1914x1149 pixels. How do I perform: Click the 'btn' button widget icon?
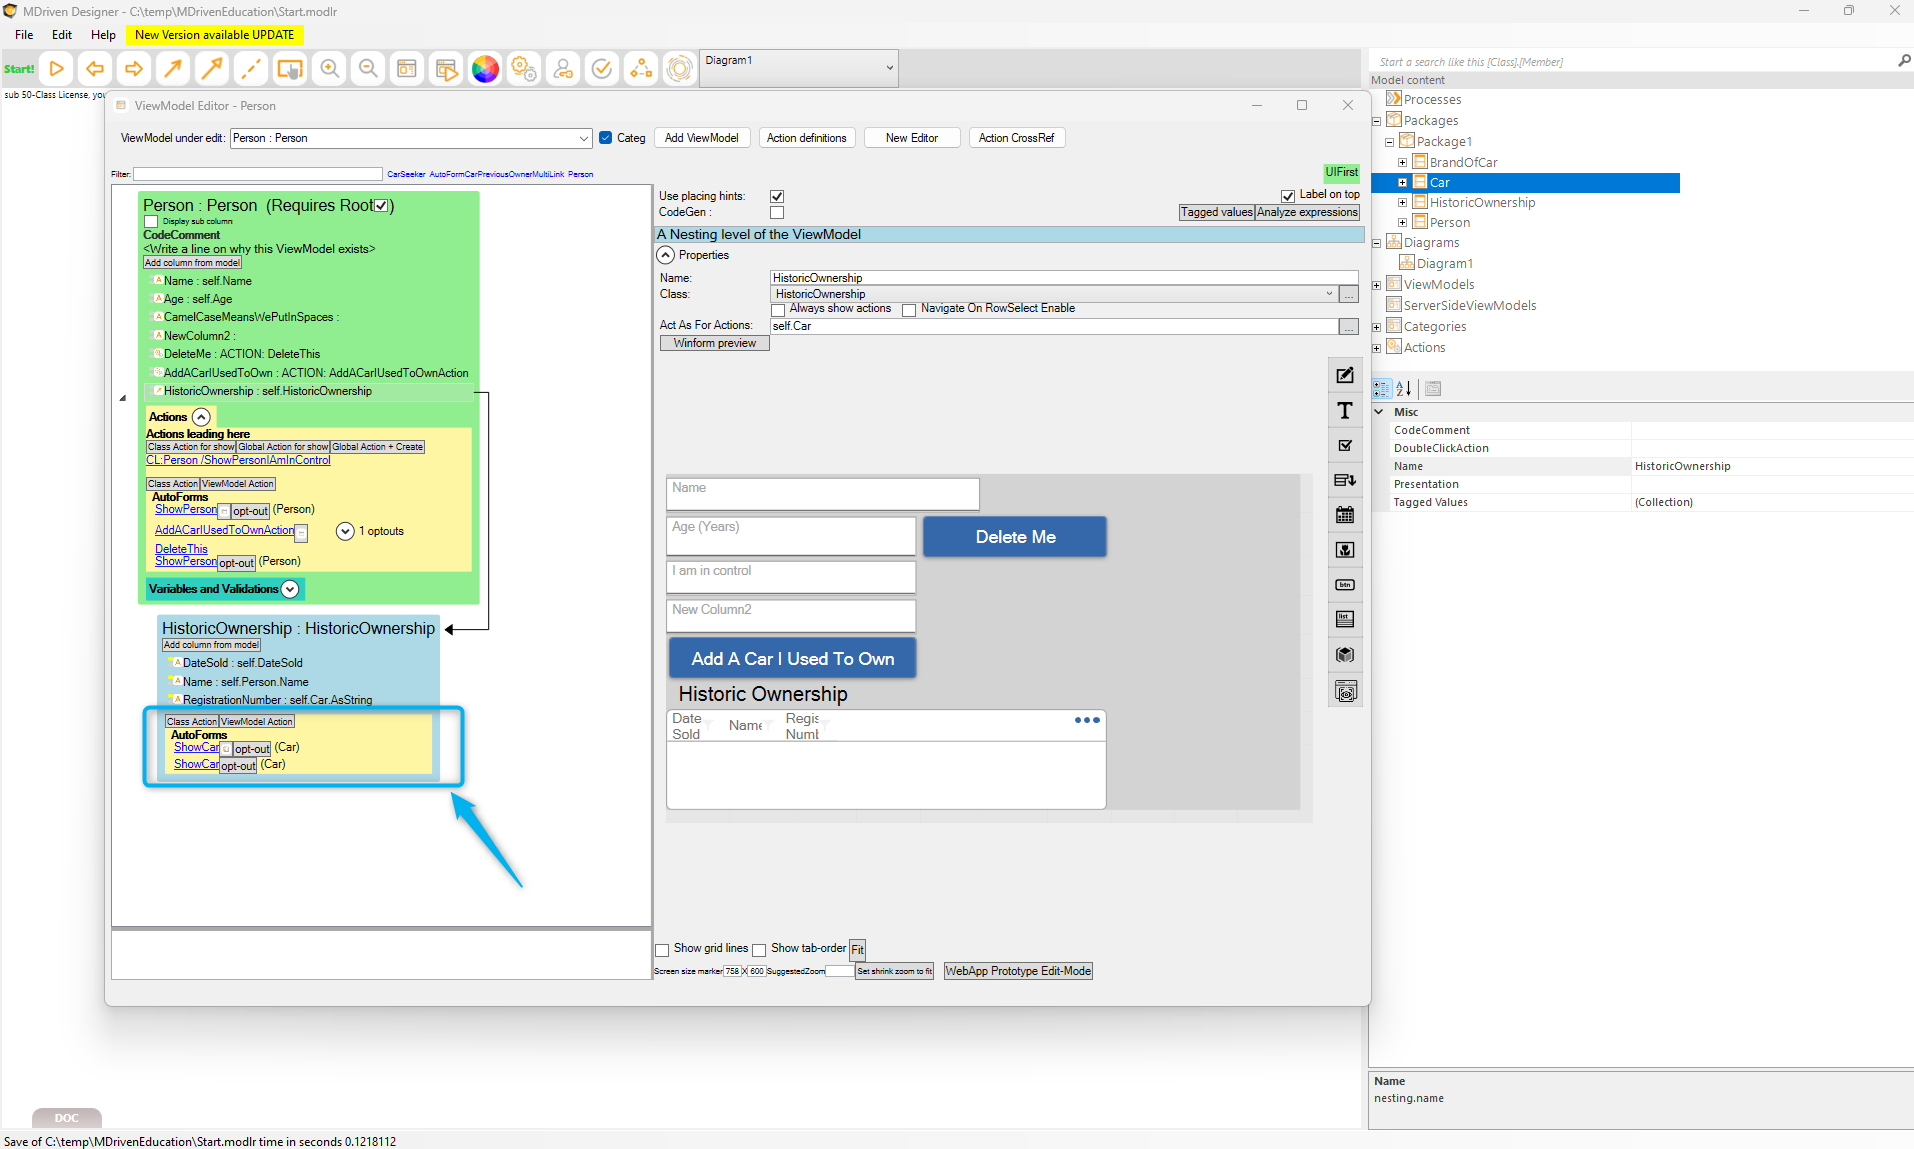tap(1345, 585)
